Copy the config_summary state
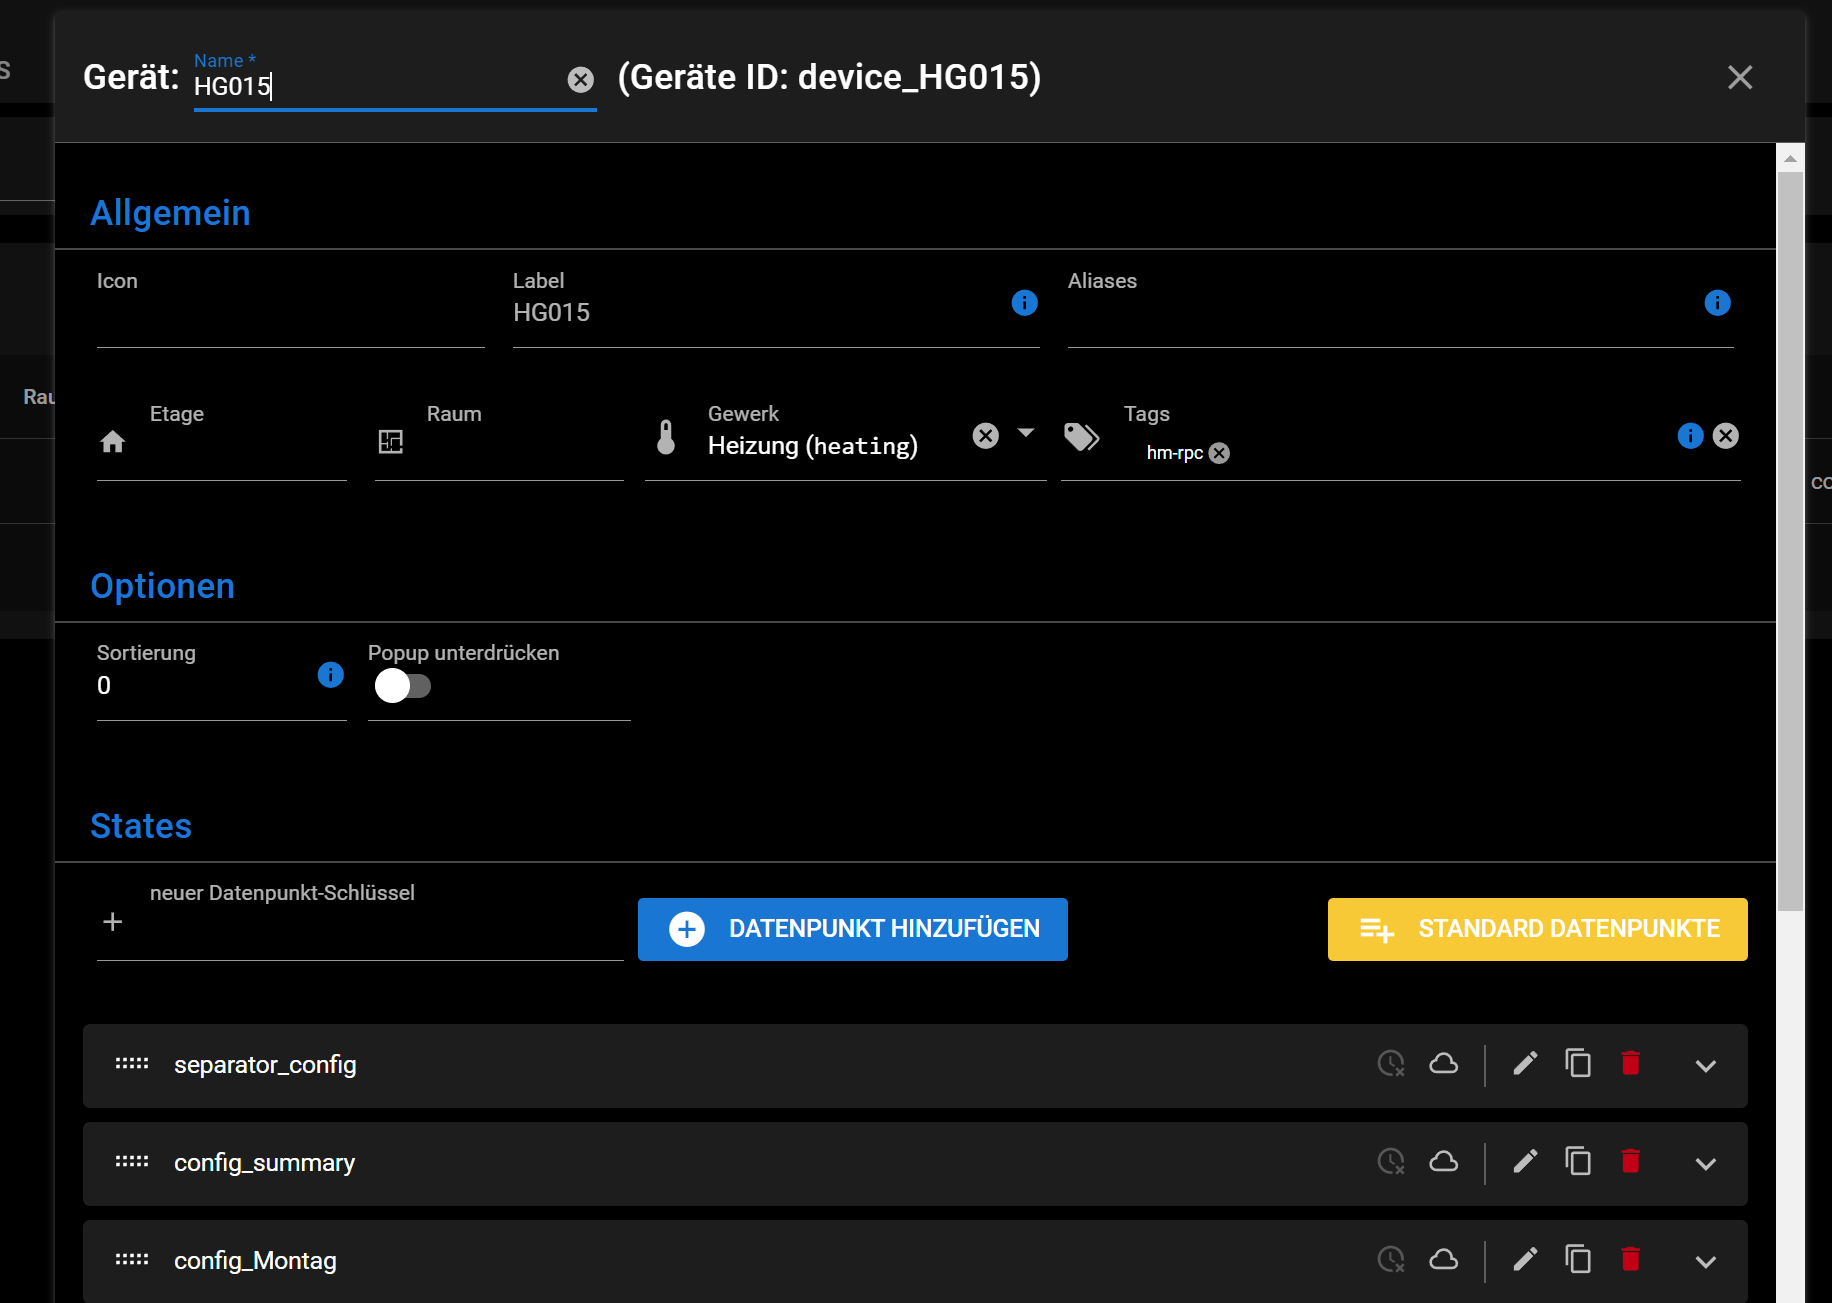1832x1303 pixels. pyautogui.click(x=1578, y=1161)
